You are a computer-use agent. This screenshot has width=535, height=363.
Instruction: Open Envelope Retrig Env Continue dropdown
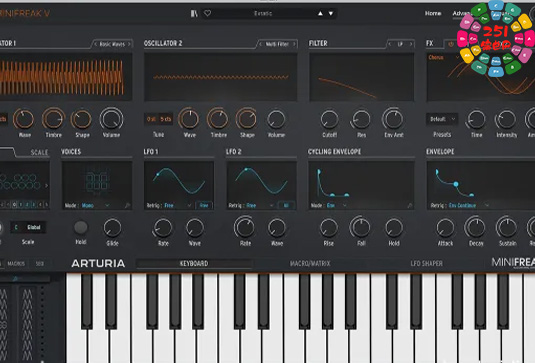[468, 205]
